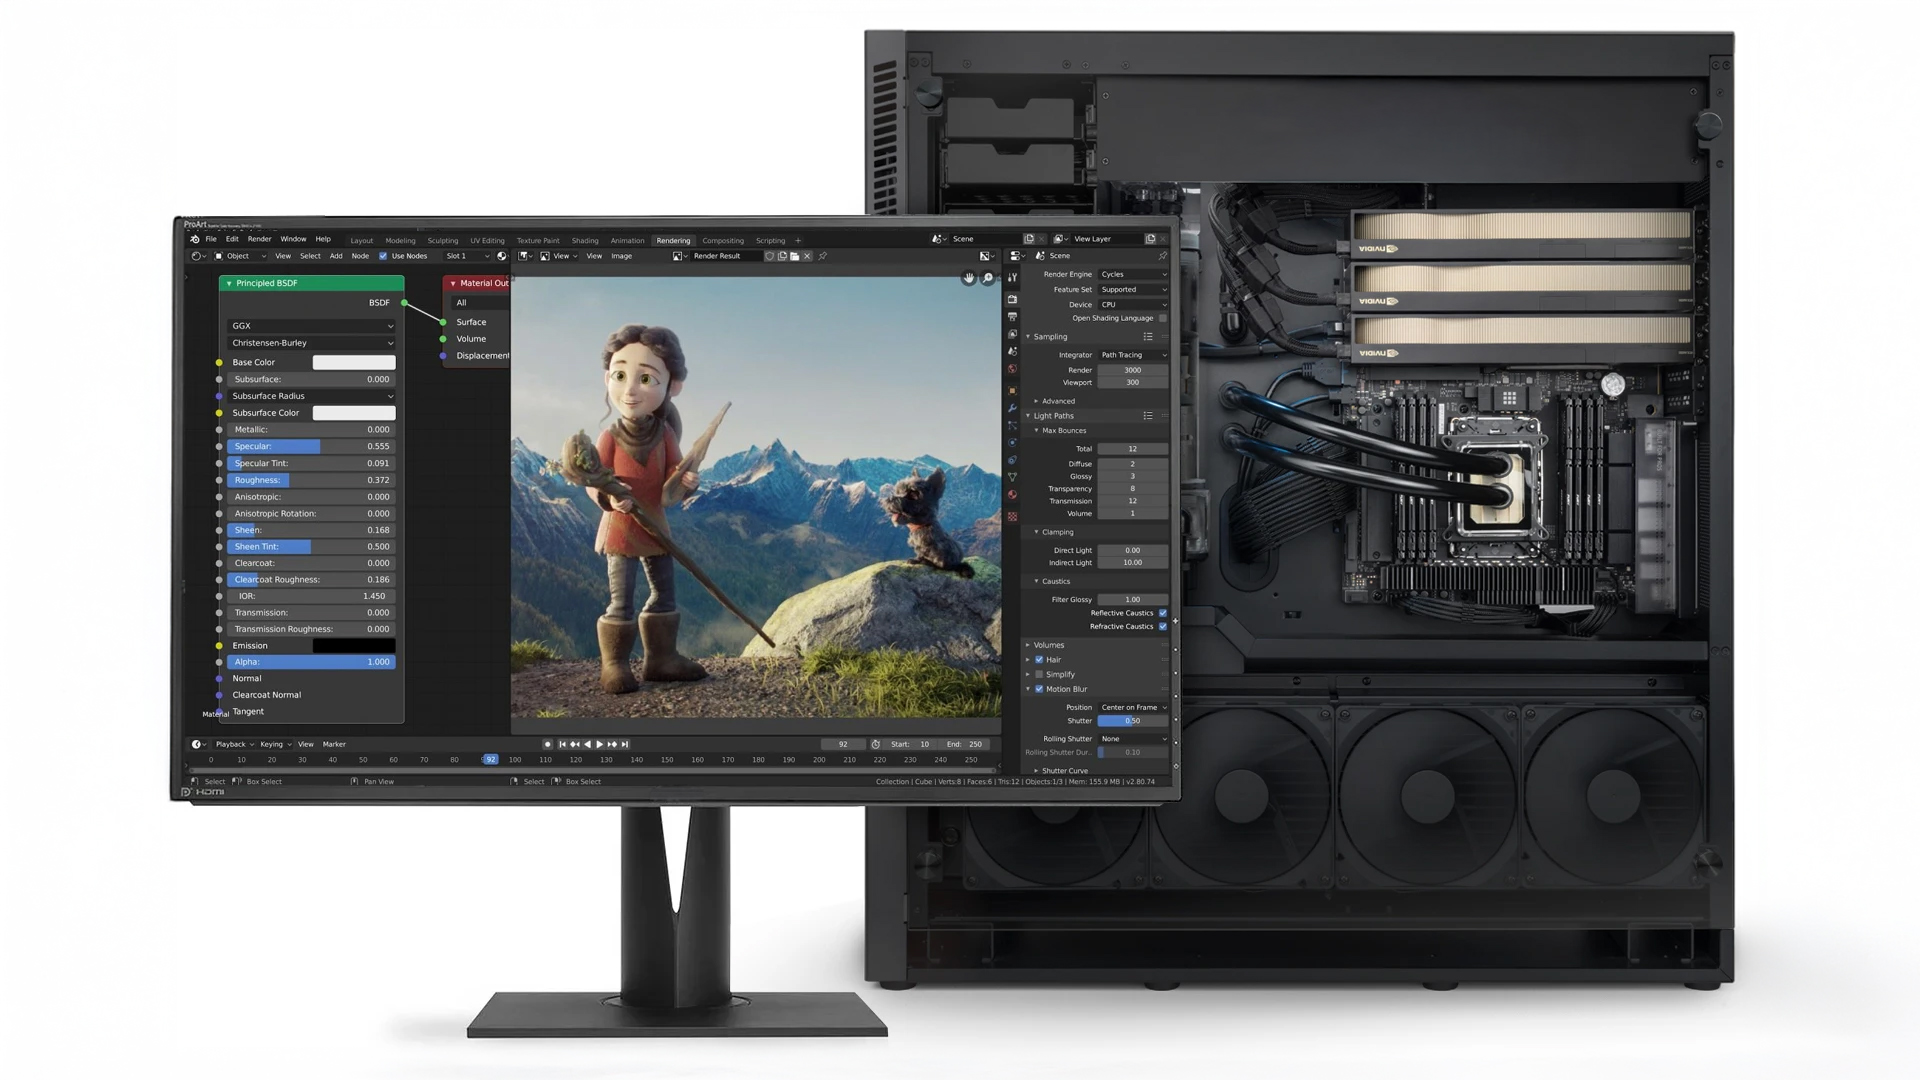1920x1080 pixels.
Task: Open the GGX distribution dropdown
Action: click(x=311, y=326)
